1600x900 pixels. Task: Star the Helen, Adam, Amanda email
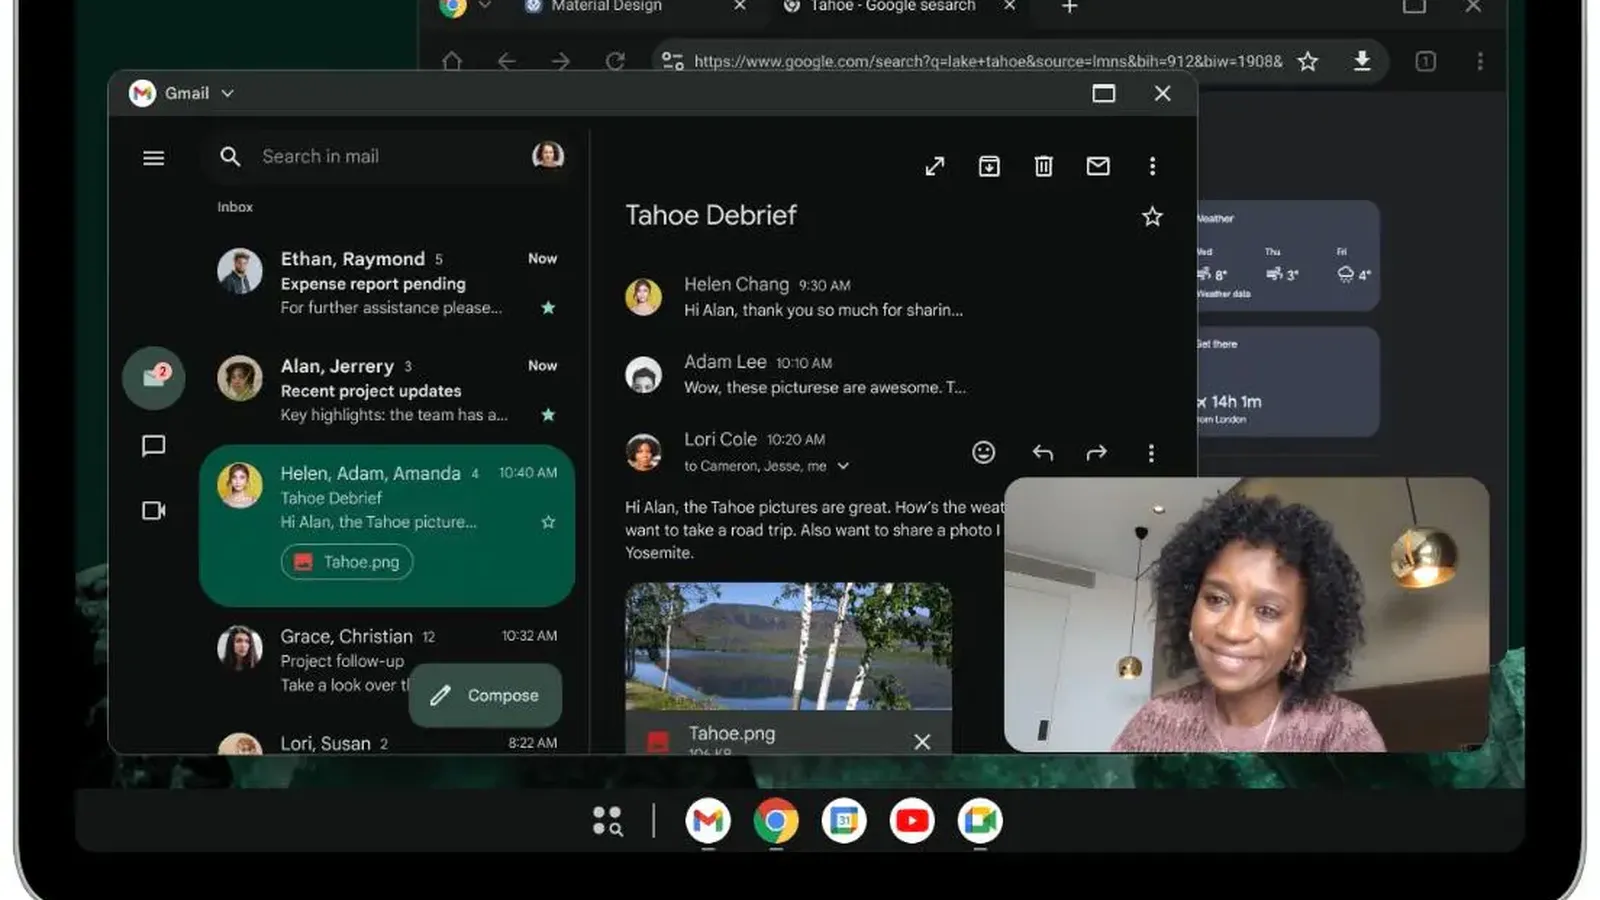click(548, 521)
